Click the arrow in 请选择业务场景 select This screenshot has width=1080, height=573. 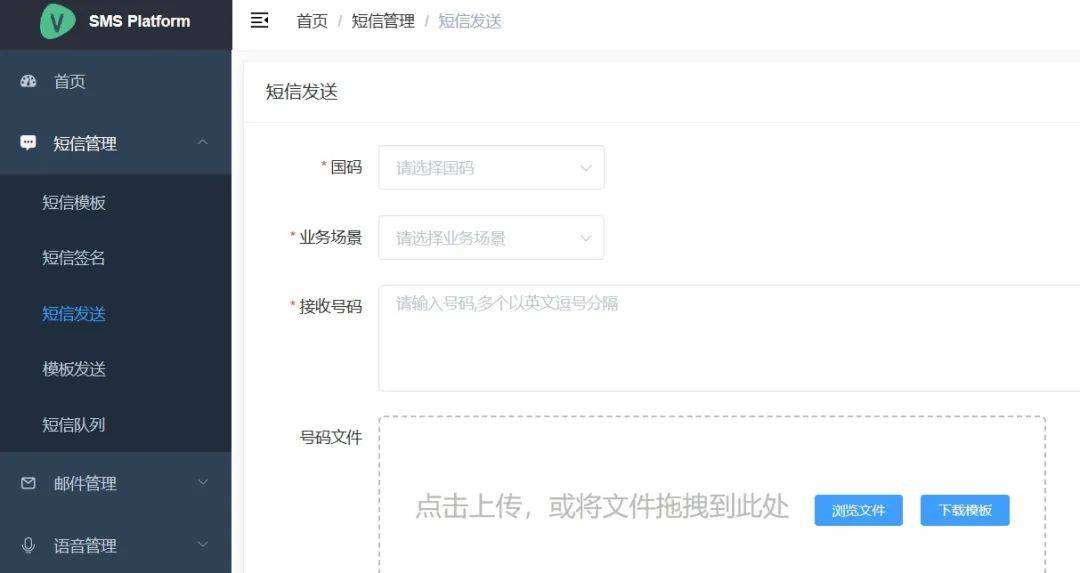click(585, 238)
